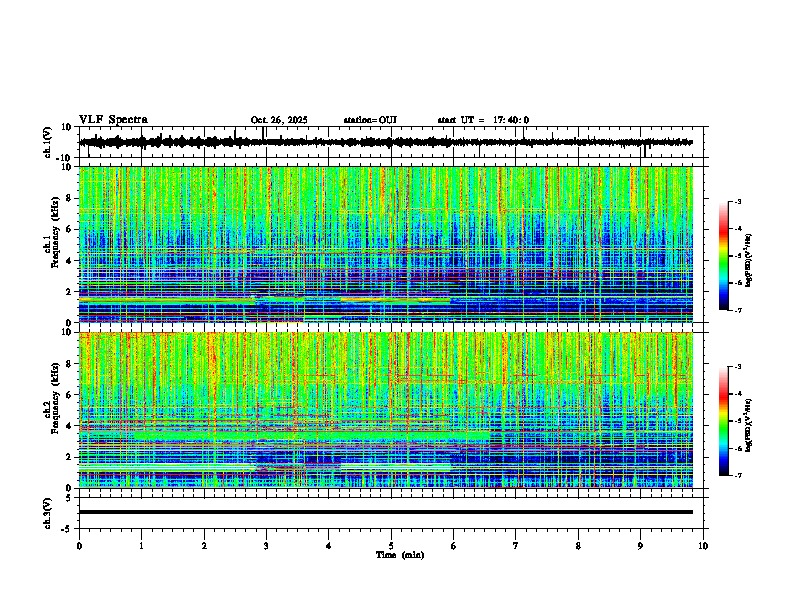
Task: Select the "start UT = 17:40:0" header text
Action: 483,120
